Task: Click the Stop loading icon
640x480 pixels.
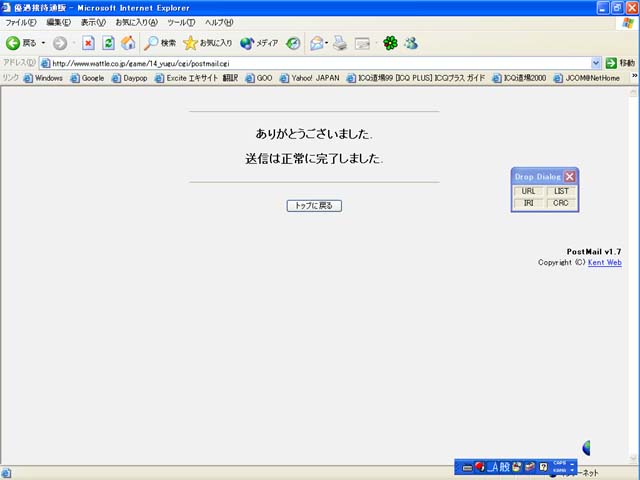Action: point(88,43)
